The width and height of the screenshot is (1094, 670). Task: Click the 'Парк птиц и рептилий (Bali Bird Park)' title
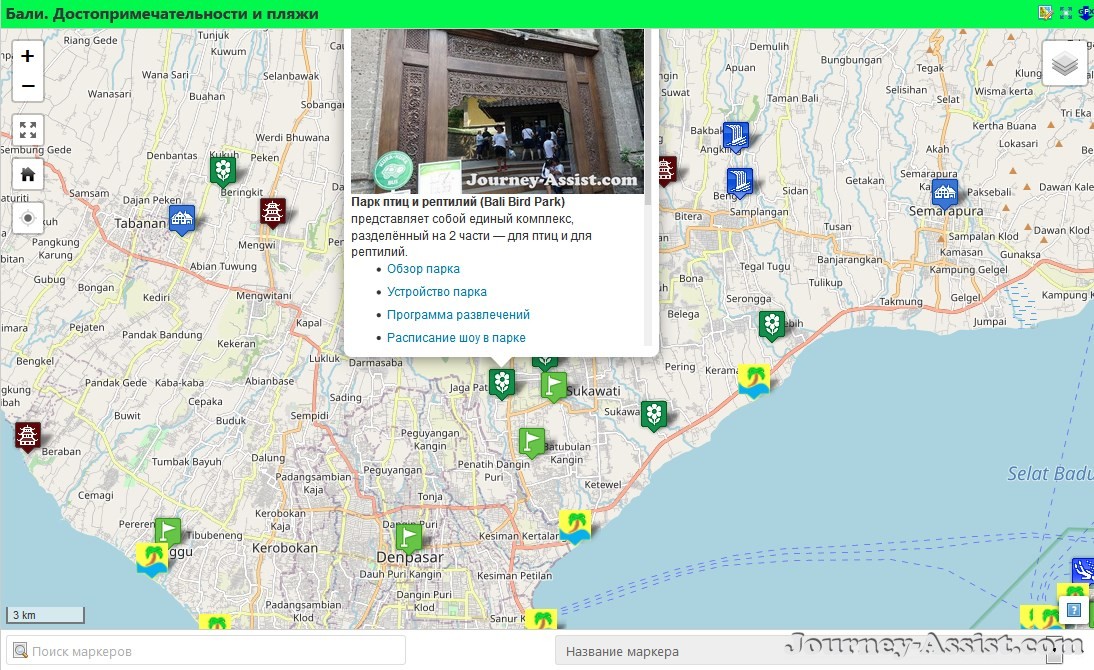tap(458, 202)
